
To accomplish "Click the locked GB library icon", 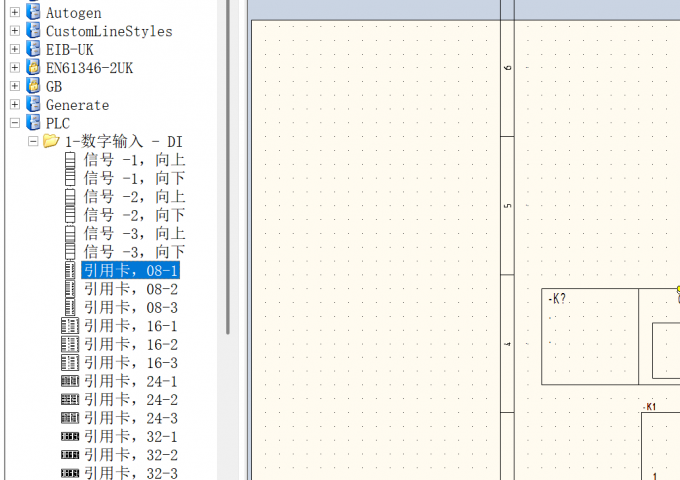I will pyautogui.click(x=33, y=86).
